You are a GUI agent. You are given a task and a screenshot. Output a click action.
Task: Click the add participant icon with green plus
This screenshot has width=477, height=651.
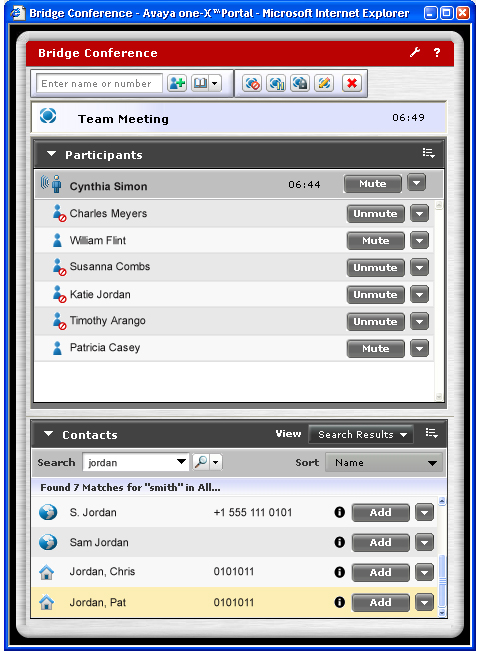click(177, 83)
